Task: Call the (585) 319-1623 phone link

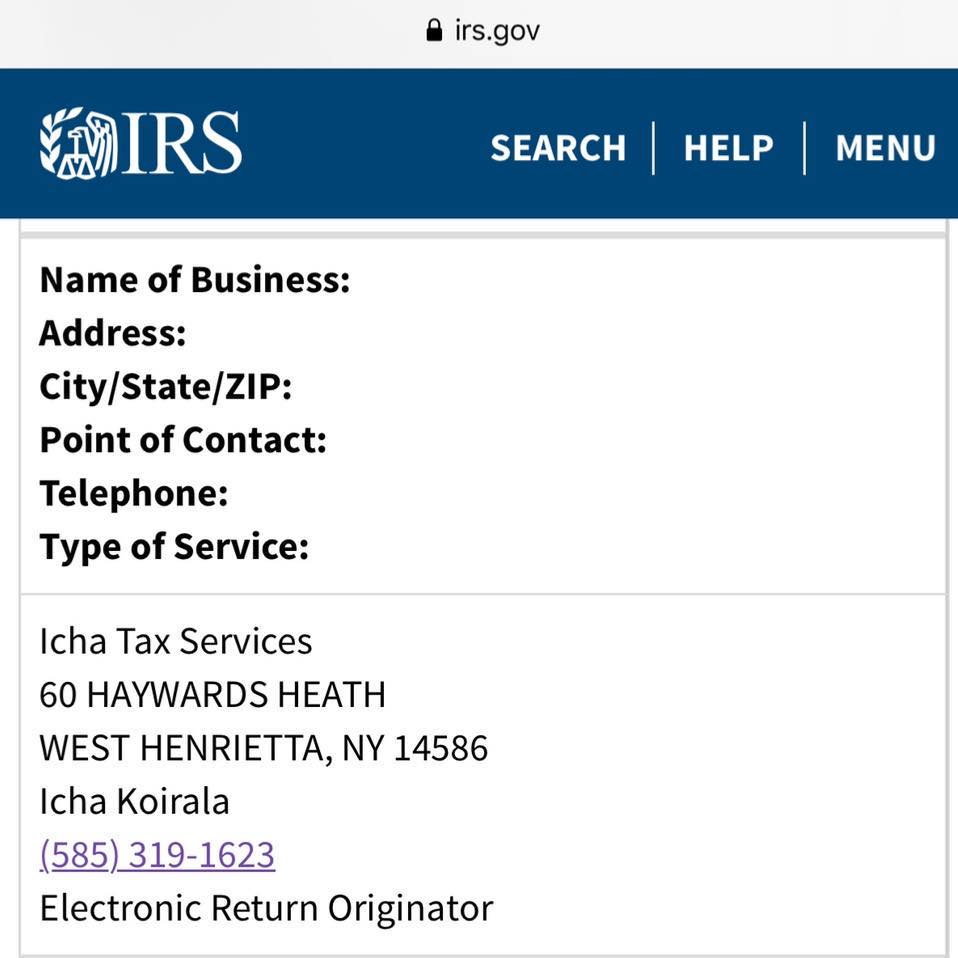Action: [157, 855]
